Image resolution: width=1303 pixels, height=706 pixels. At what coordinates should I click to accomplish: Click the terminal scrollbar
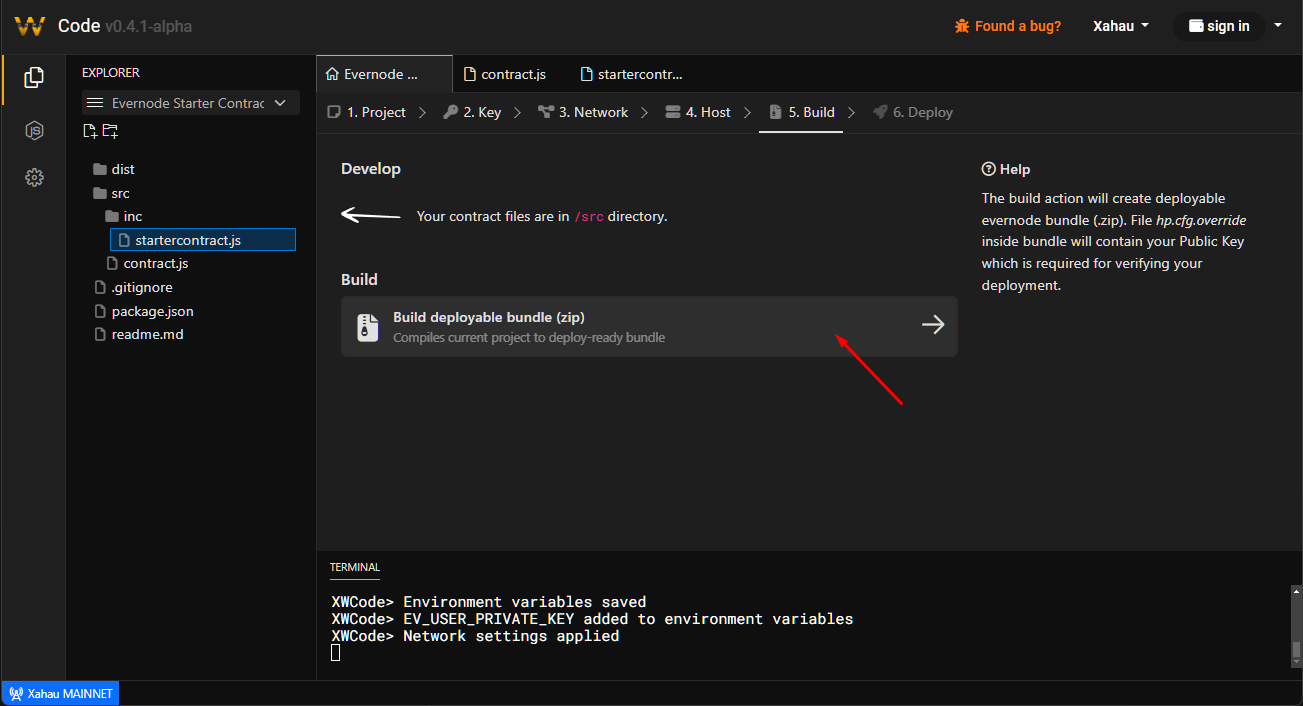tap(1296, 650)
